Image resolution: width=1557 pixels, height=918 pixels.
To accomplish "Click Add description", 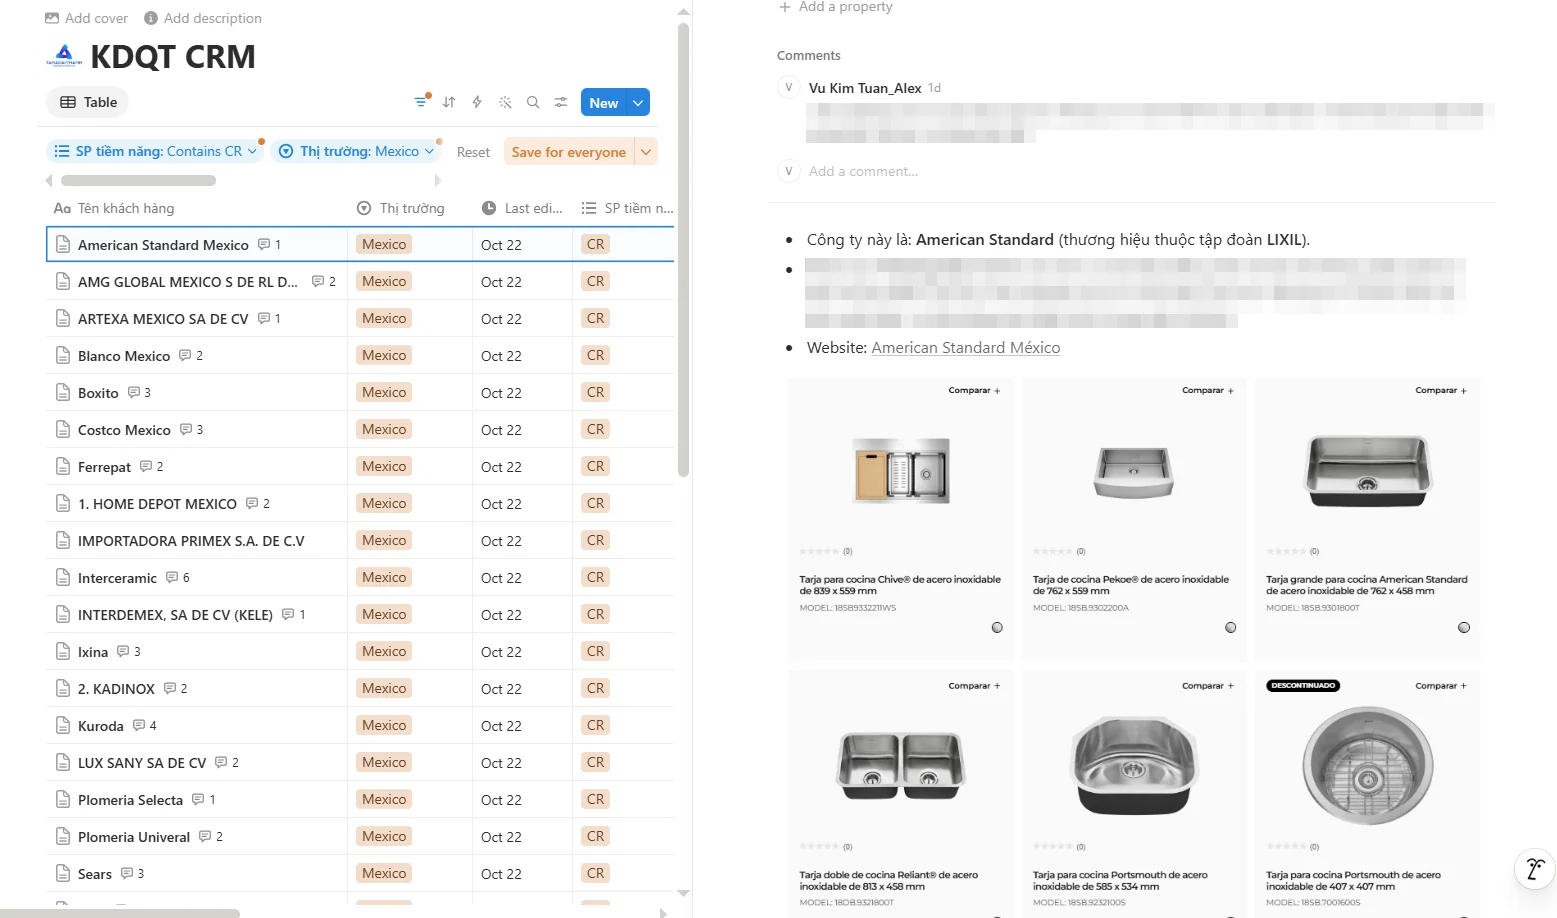I will [203, 18].
